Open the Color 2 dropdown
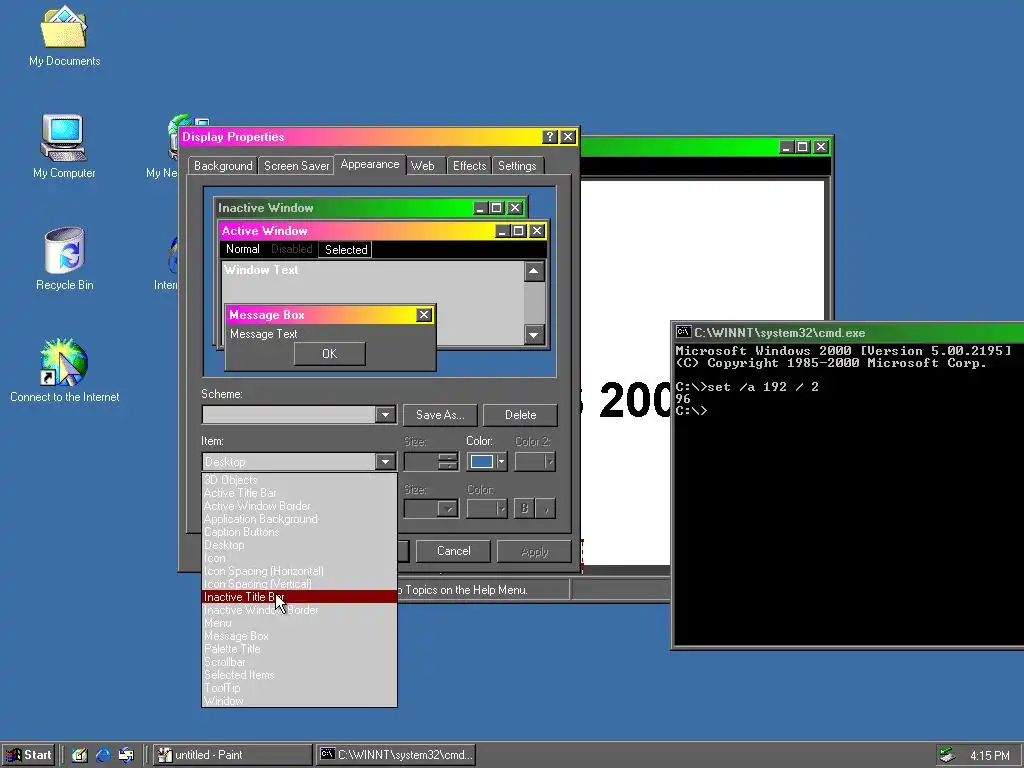Image resolution: width=1024 pixels, height=768 pixels. click(535, 462)
